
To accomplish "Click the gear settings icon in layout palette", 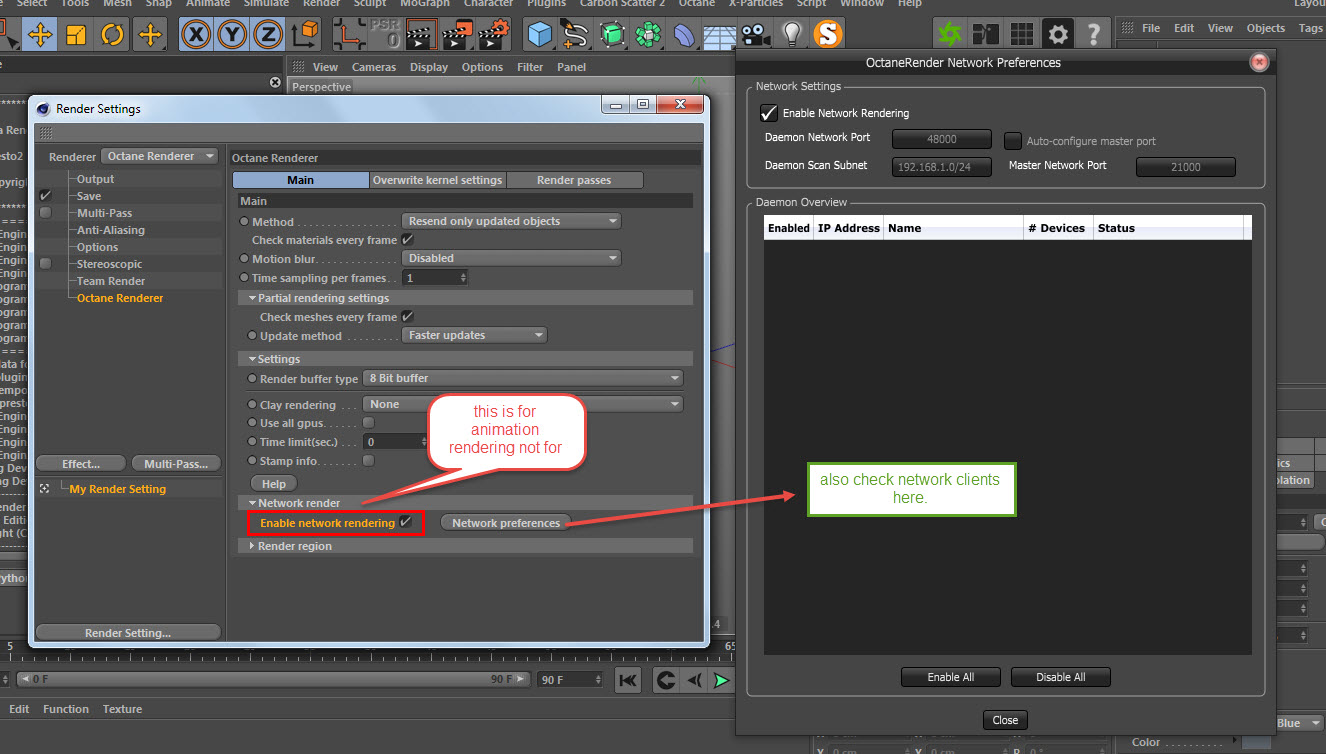I will [1058, 35].
